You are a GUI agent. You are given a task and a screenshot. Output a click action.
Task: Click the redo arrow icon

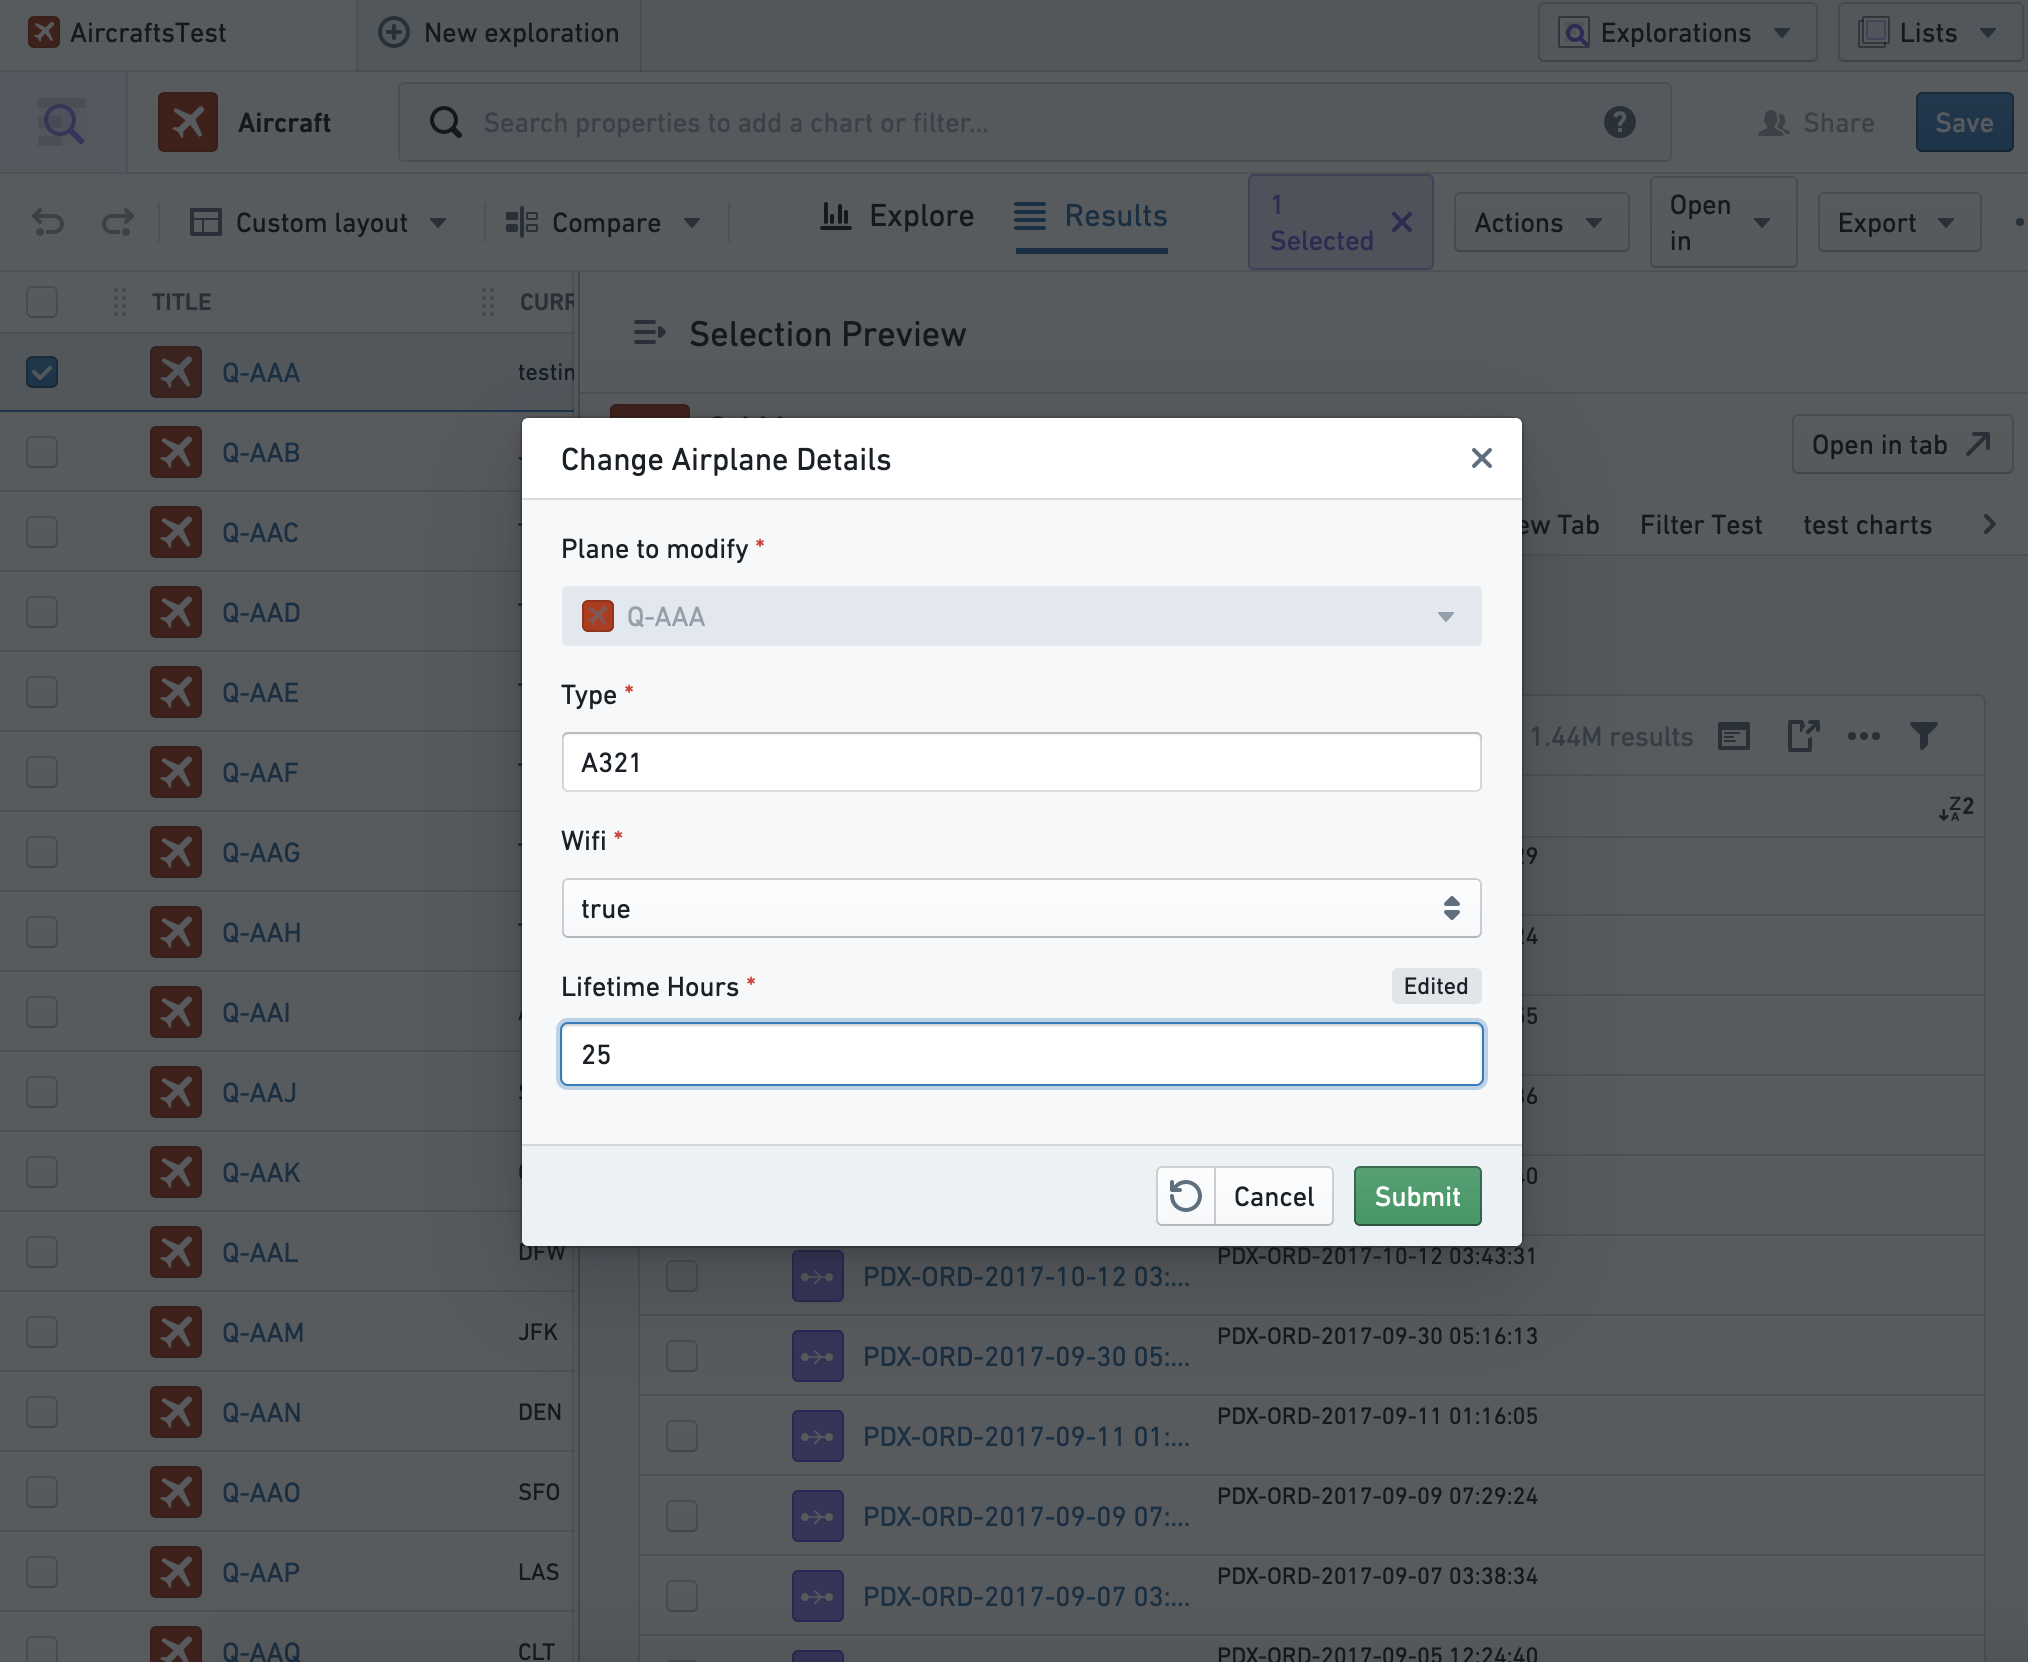coord(118,222)
